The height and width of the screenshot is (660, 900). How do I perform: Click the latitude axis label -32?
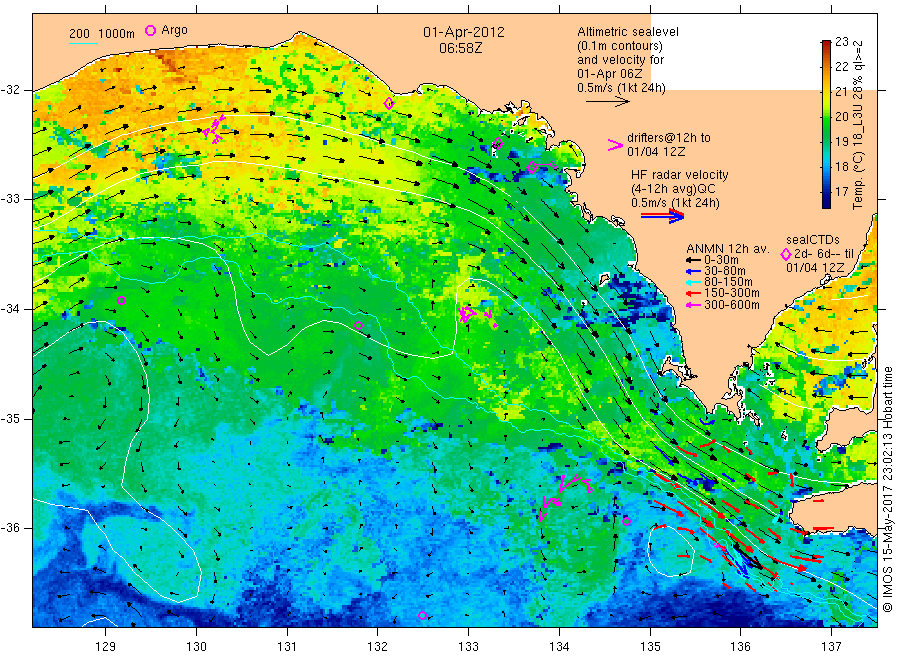pos(10,90)
